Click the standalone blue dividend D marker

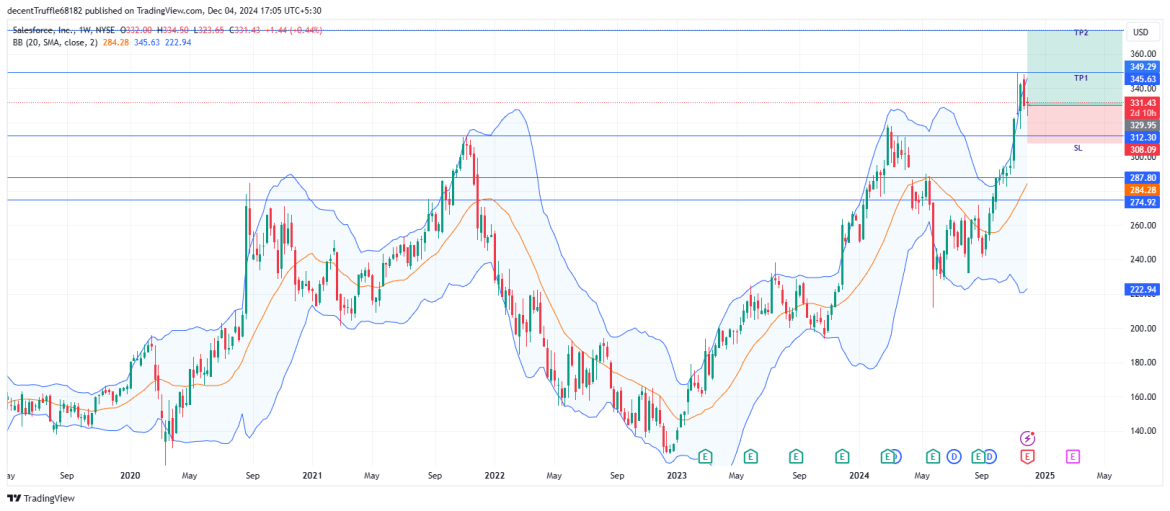[953, 457]
